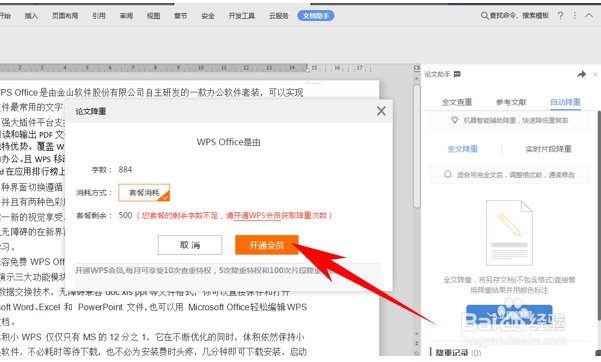This screenshot has height=362, width=601.
Task: Click the bell notice icon
Action: pyautogui.click(x=448, y=174)
